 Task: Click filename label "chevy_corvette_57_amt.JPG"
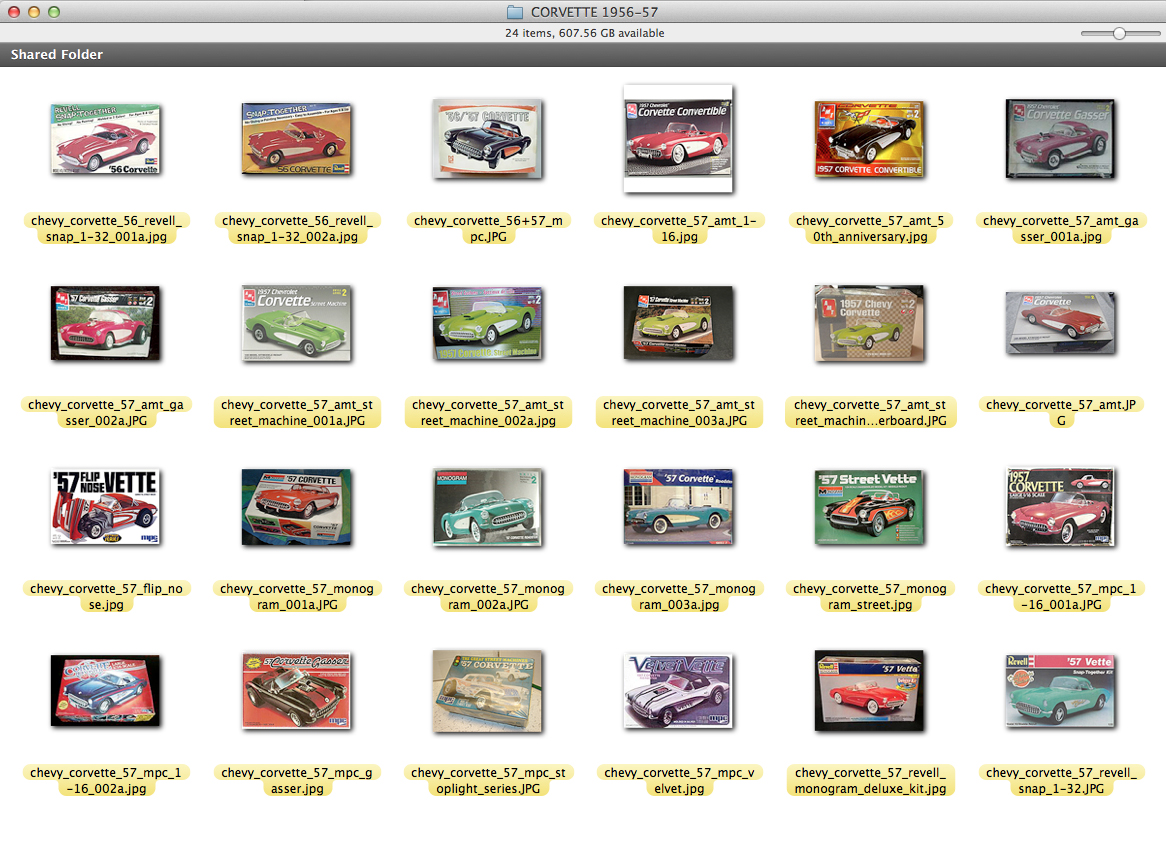[x=1061, y=413]
